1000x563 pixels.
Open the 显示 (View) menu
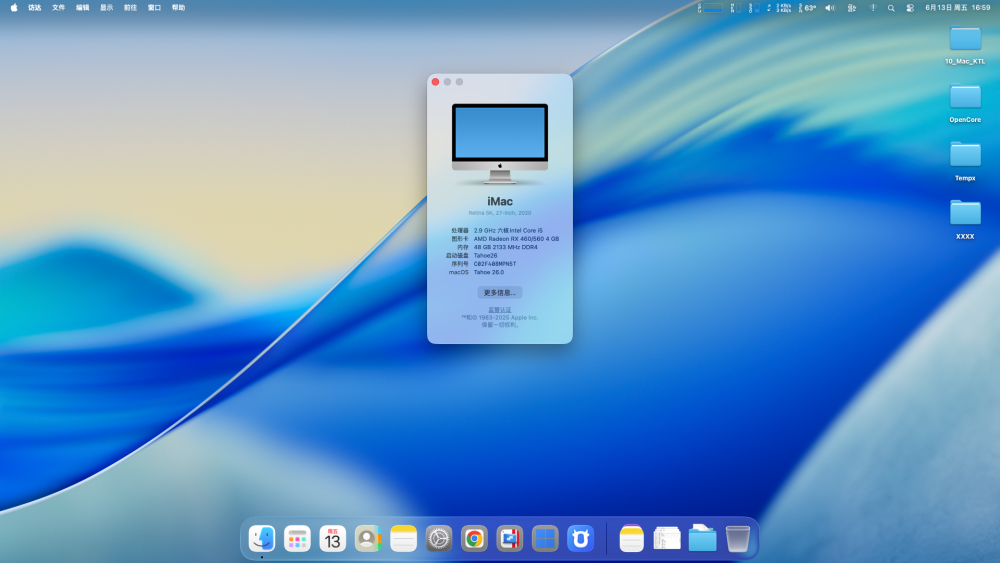(107, 8)
